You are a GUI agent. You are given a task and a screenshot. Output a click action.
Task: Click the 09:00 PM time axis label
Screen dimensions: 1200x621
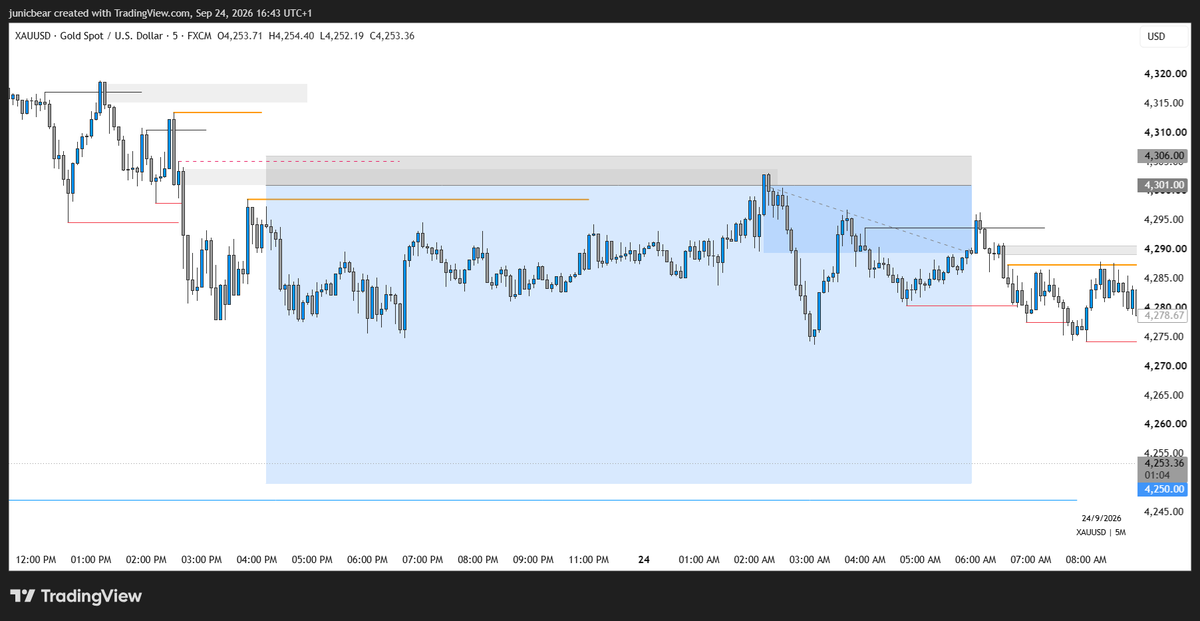point(533,560)
